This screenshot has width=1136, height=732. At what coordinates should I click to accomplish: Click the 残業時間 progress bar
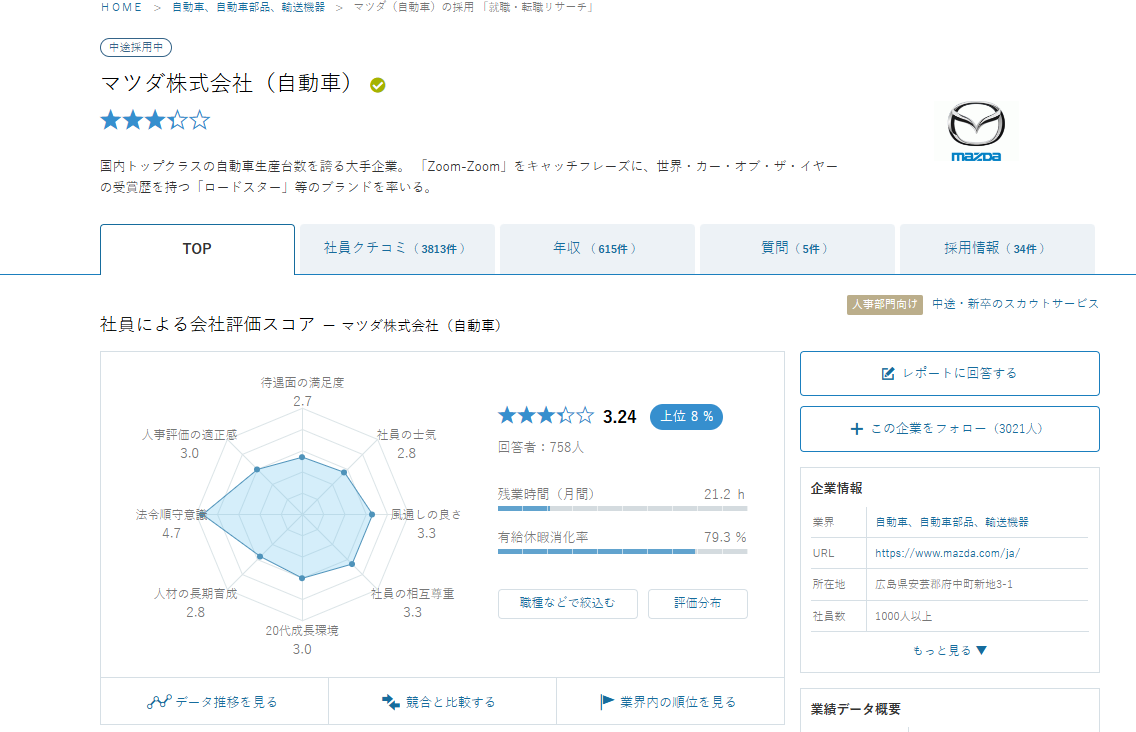click(x=622, y=509)
